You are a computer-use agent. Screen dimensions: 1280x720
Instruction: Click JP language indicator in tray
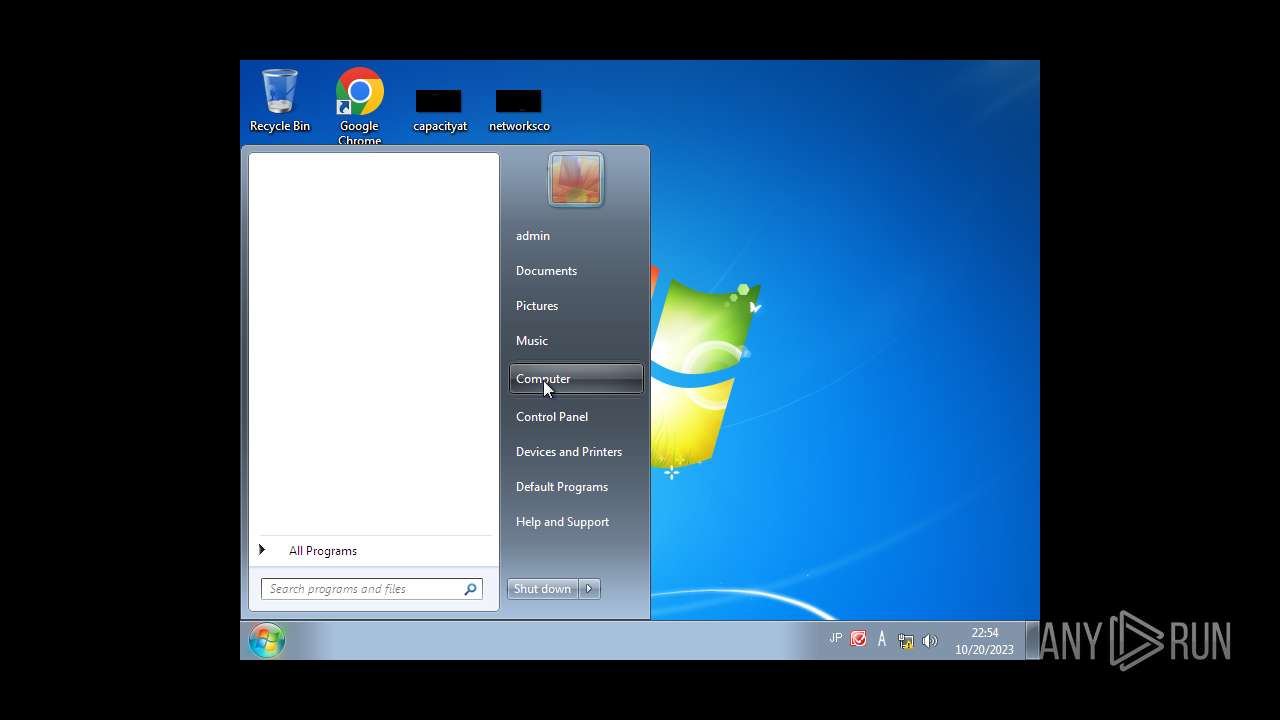pyautogui.click(x=835, y=639)
